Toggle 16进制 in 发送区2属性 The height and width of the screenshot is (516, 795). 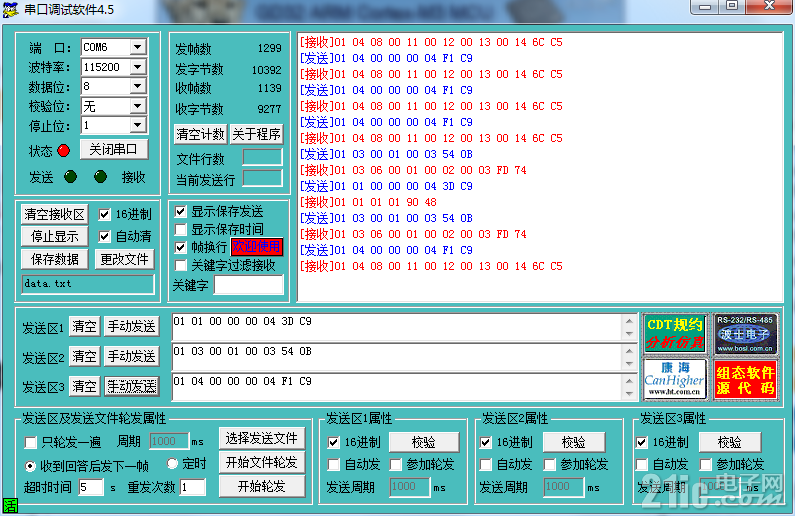(486, 443)
